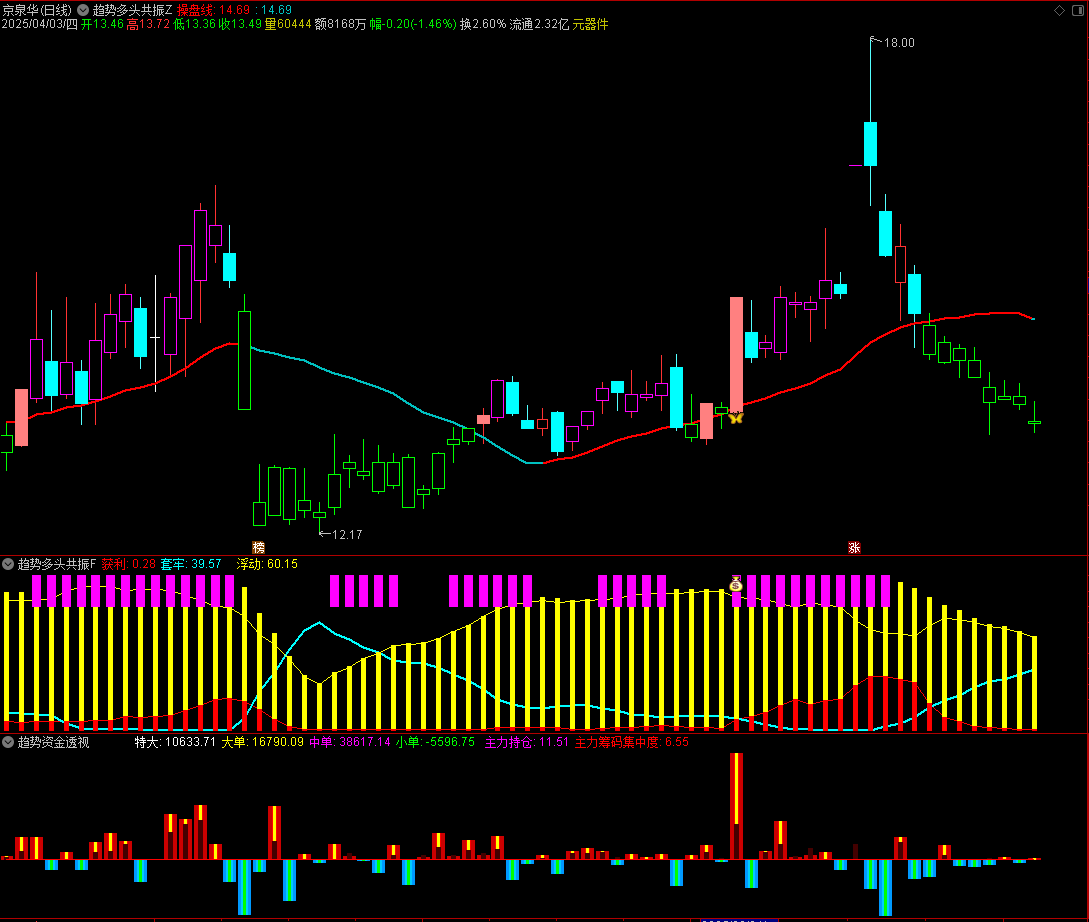Click the turnover rate 换2.60%

[483, 24]
